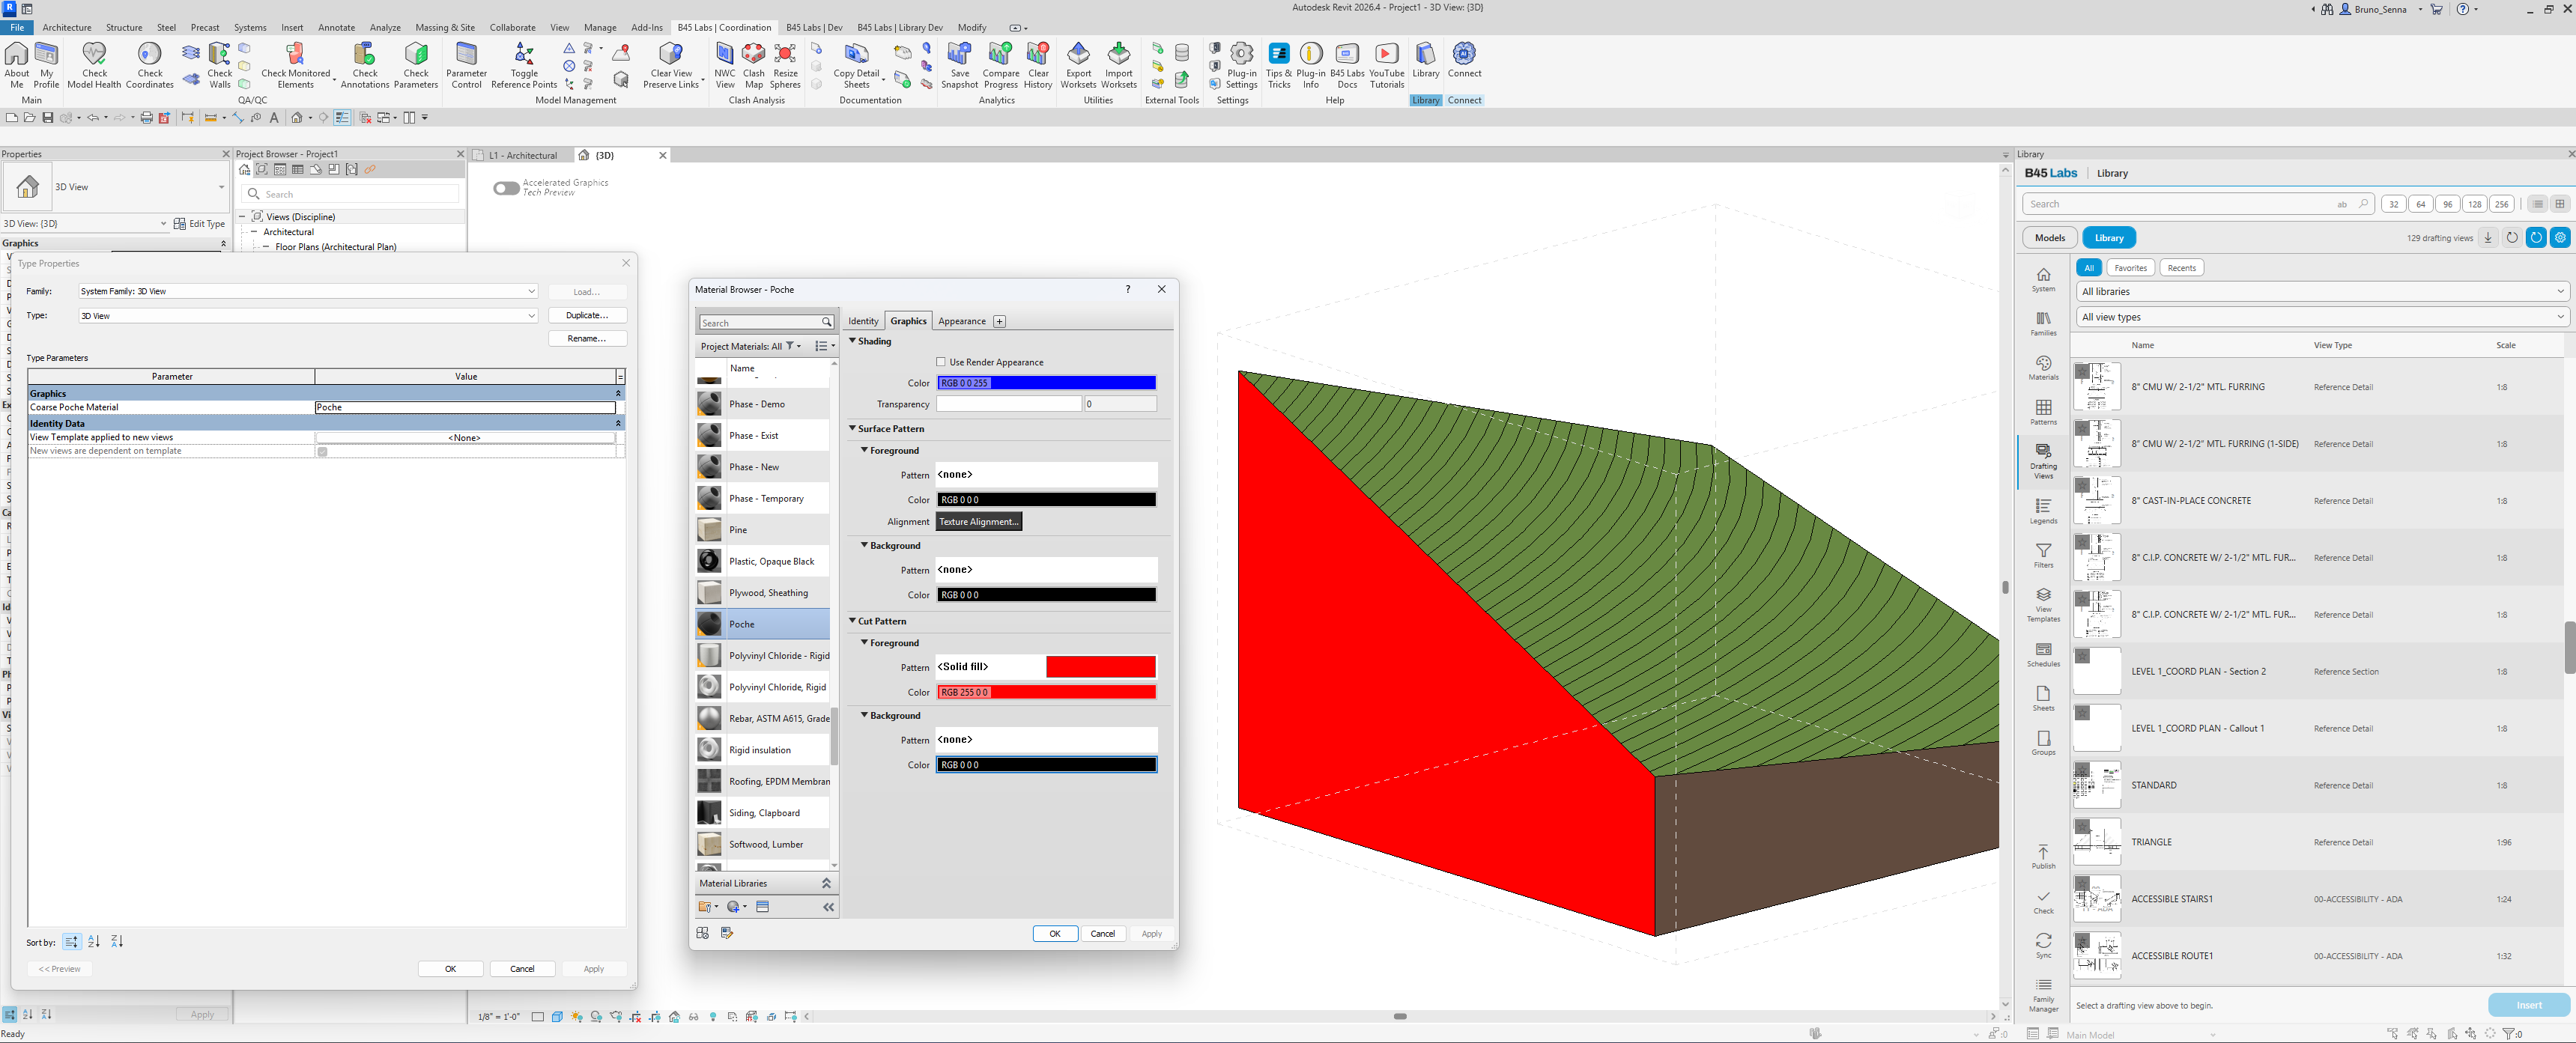Select Plywood, Sheathing material row
Screen dimensions: 2576x1043
click(x=762, y=593)
